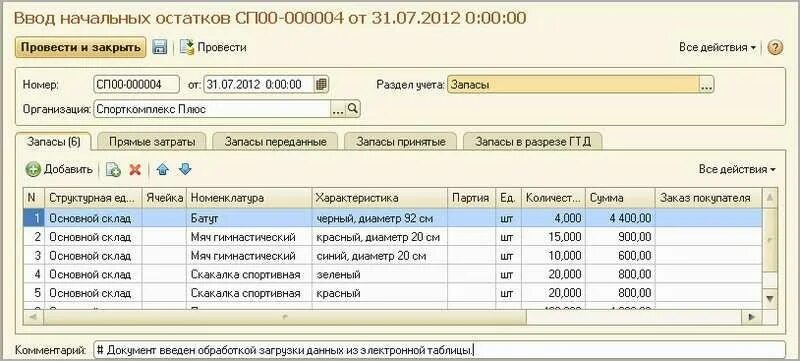Click the Номер input field

137,85
